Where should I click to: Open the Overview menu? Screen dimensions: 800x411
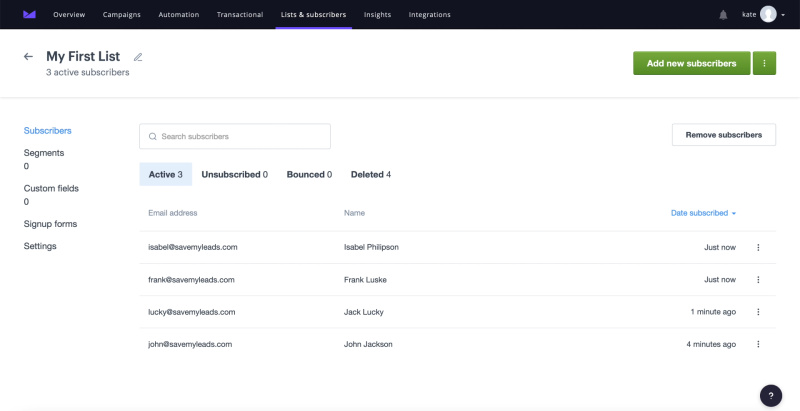[x=69, y=15]
